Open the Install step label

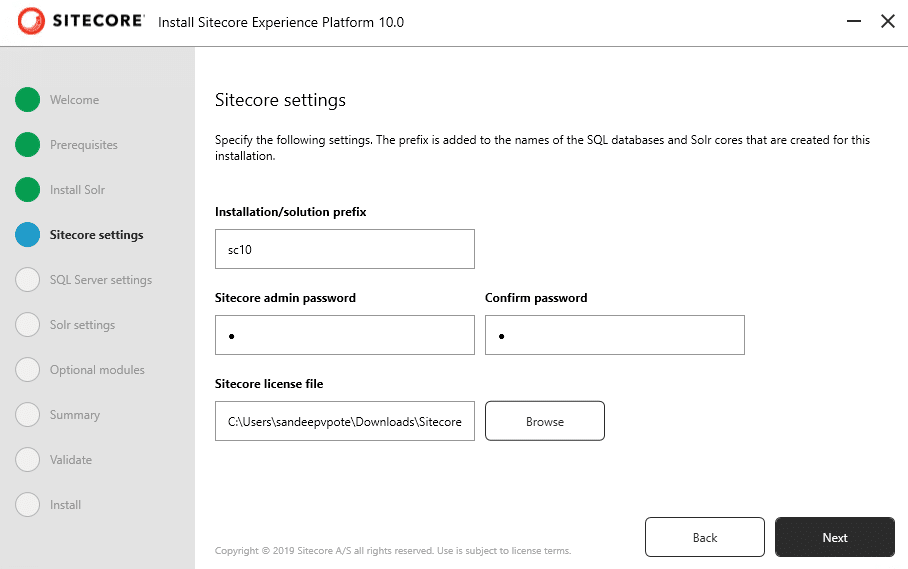click(65, 505)
